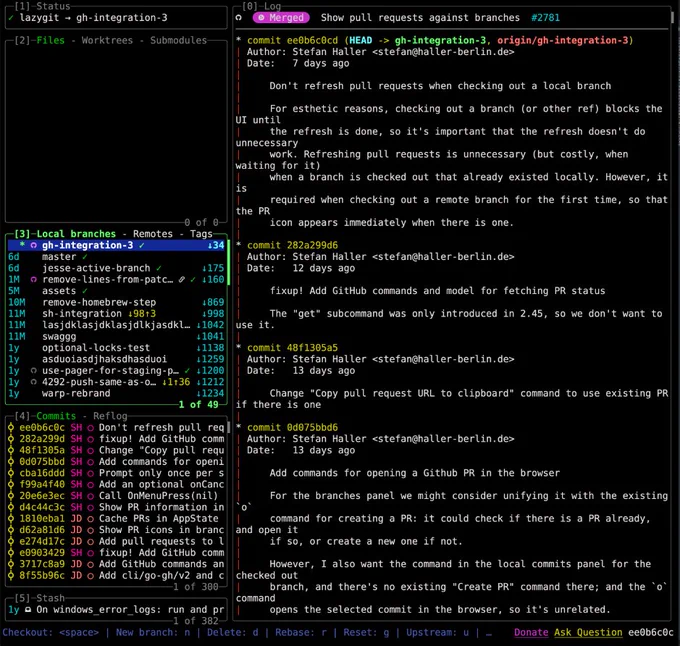
Task: Click the stash box icon before 'On windows_error_logs'
Action: pos(28,610)
